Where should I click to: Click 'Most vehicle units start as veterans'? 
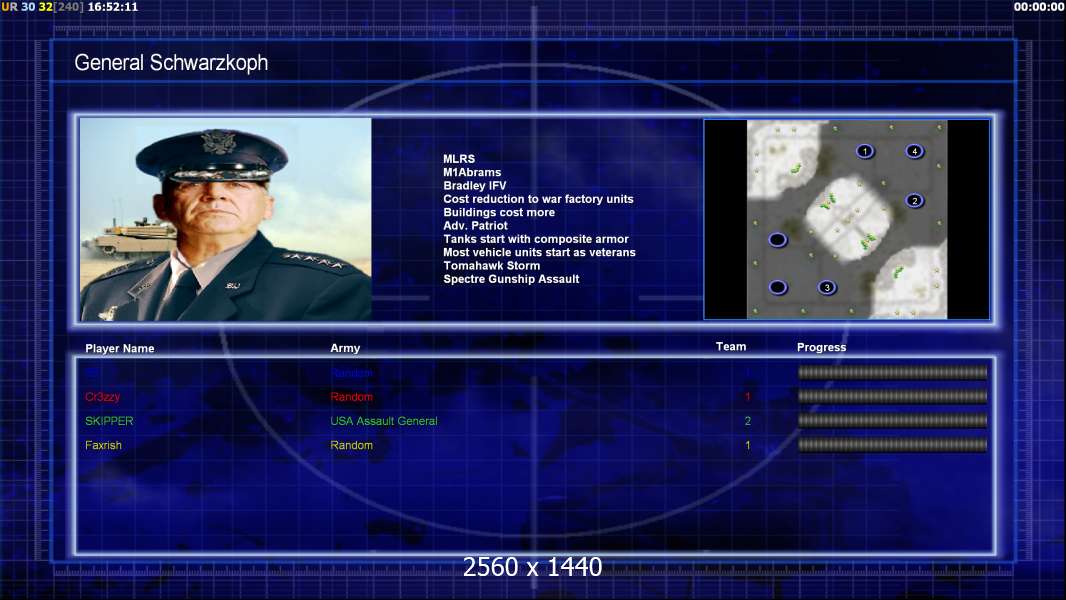[x=539, y=252]
